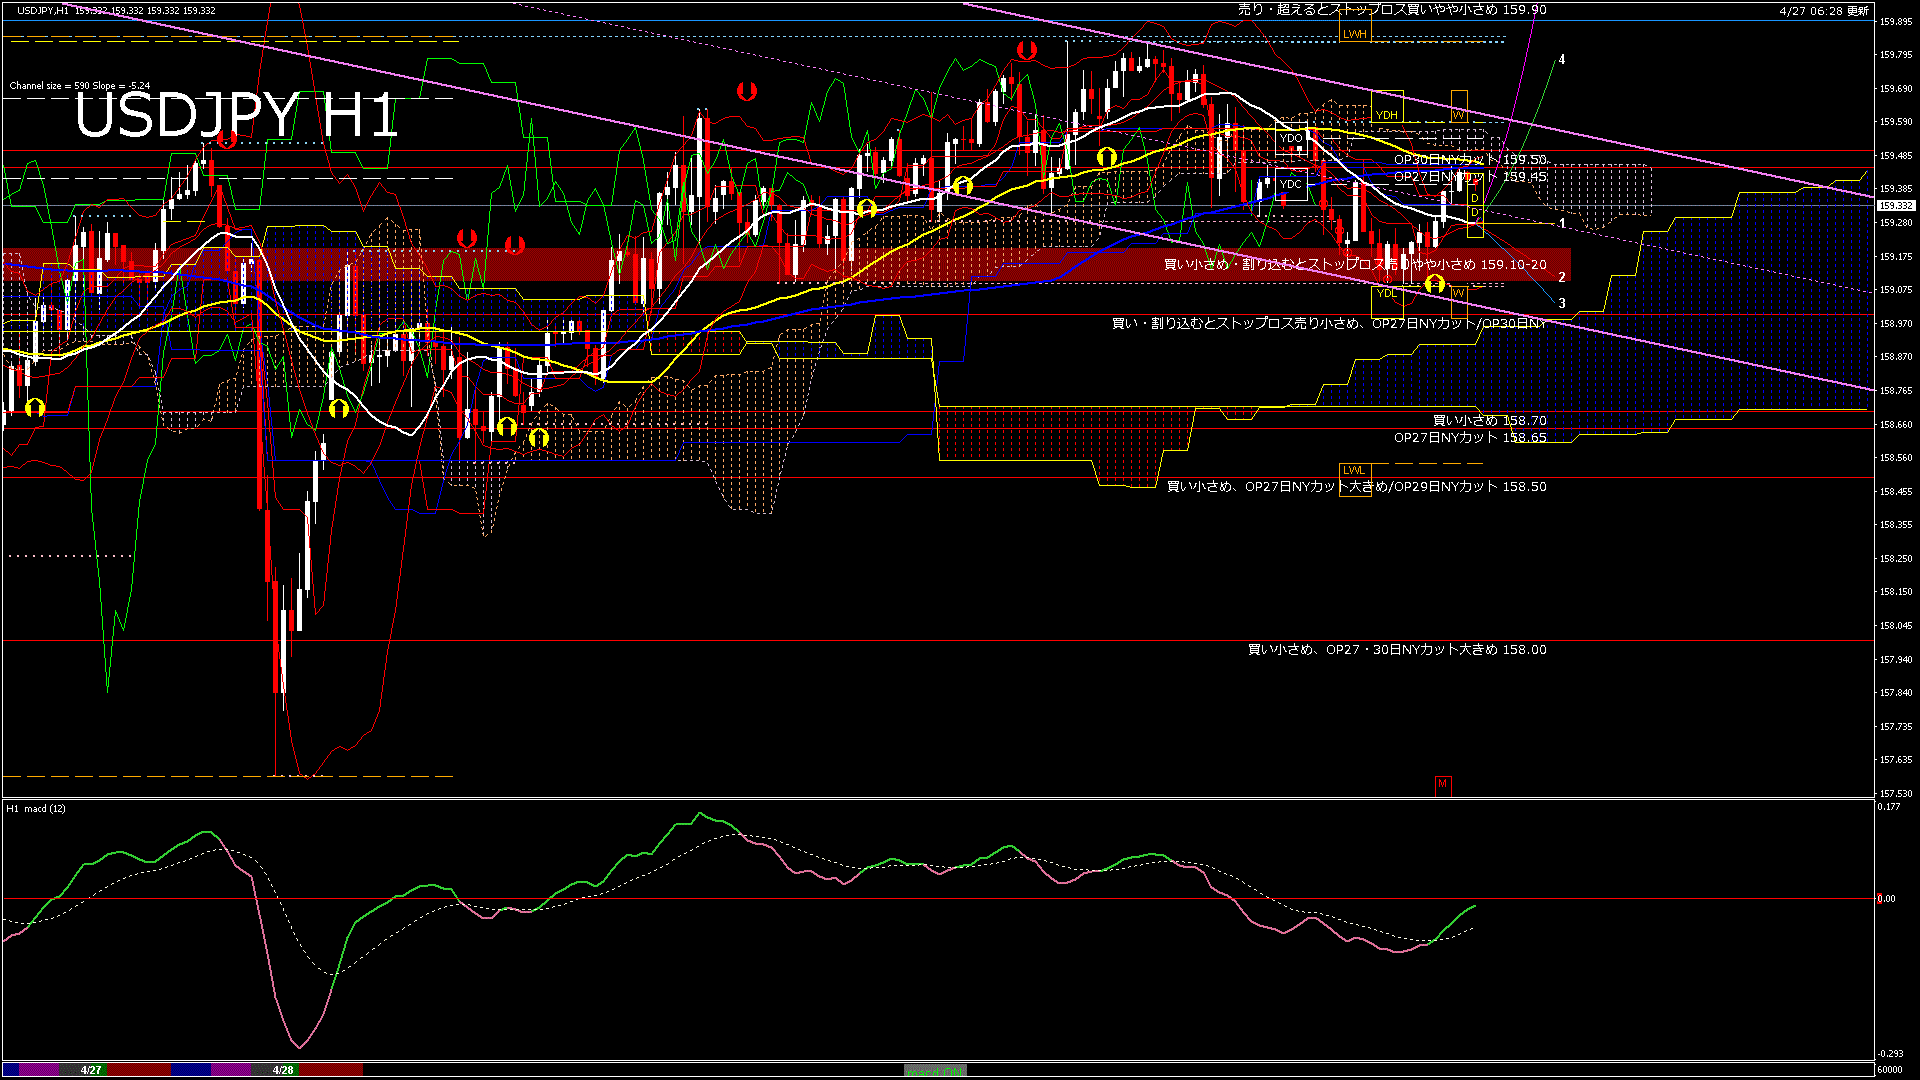1920x1080 pixels.
Task: Click the yellow up-arrow signal beside YDL
Action: (x=1434, y=284)
